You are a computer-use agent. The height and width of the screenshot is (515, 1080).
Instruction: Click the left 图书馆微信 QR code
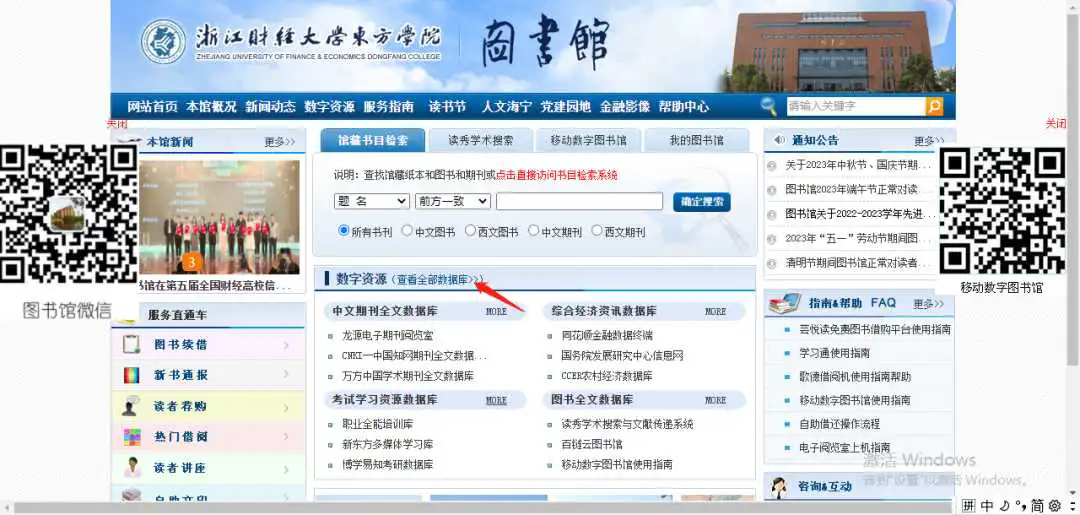(68, 213)
